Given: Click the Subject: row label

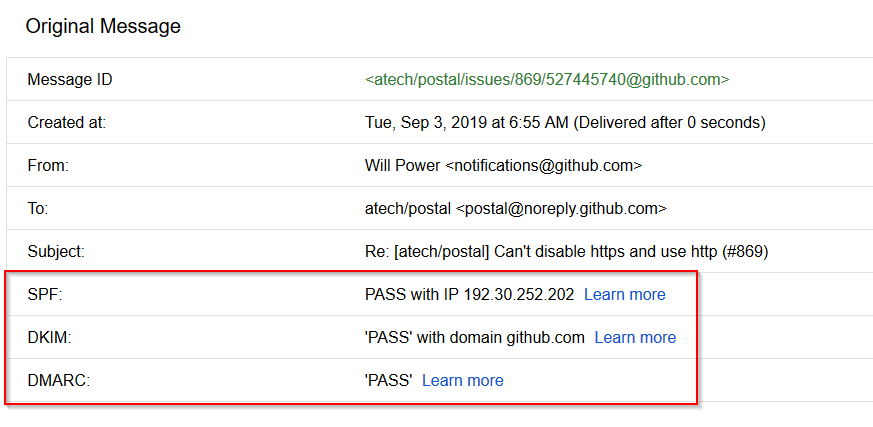Looking at the screenshot, I should 56,252.
